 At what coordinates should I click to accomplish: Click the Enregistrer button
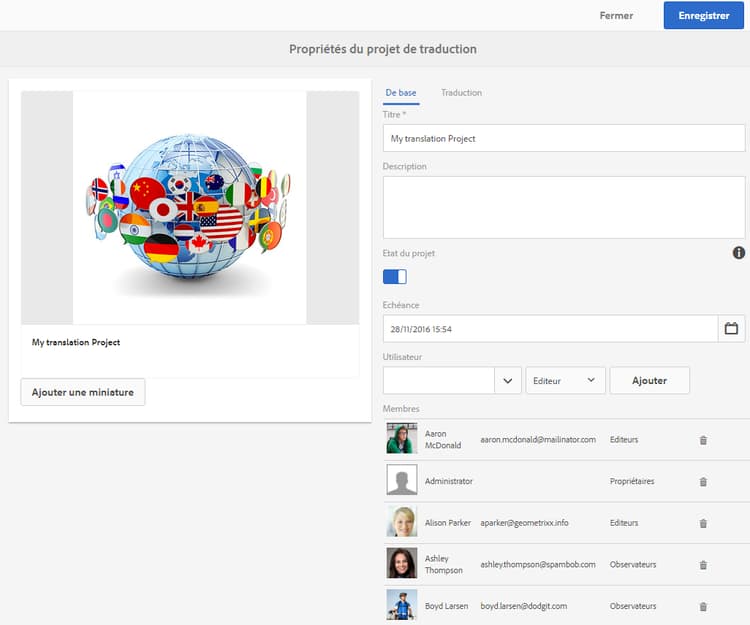pos(704,15)
